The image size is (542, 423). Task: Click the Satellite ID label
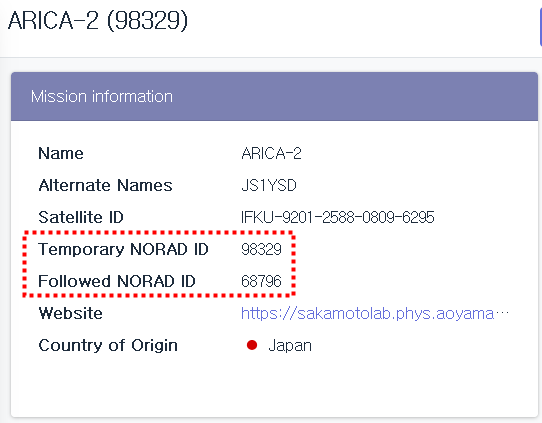pos(81,217)
